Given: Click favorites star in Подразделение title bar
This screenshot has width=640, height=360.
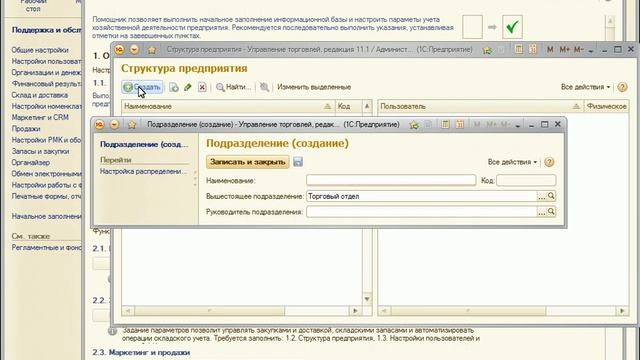Looking at the screenshot, I should 132,124.
